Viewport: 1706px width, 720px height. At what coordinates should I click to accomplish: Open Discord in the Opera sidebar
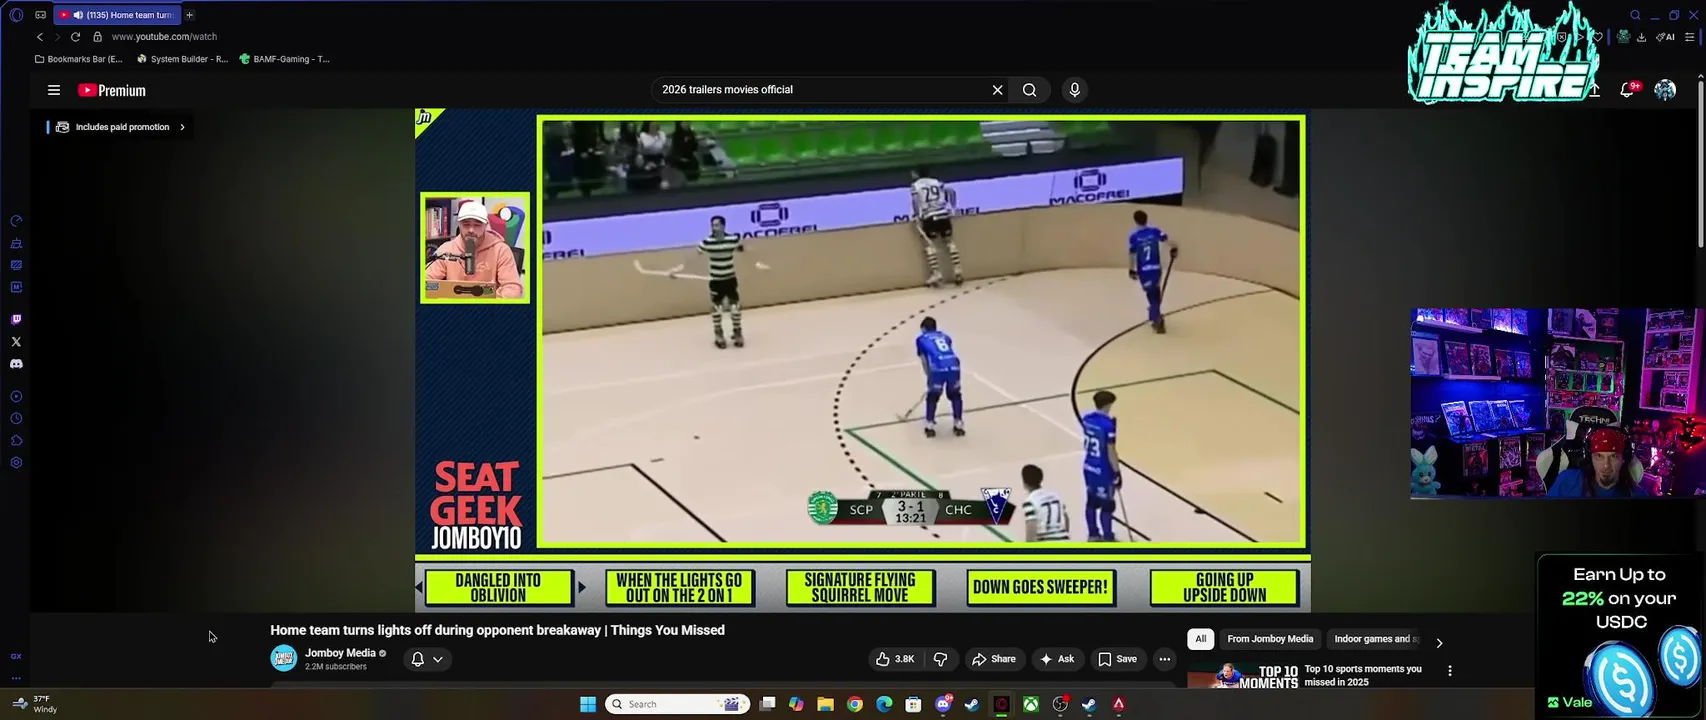[x=16, y=364]
